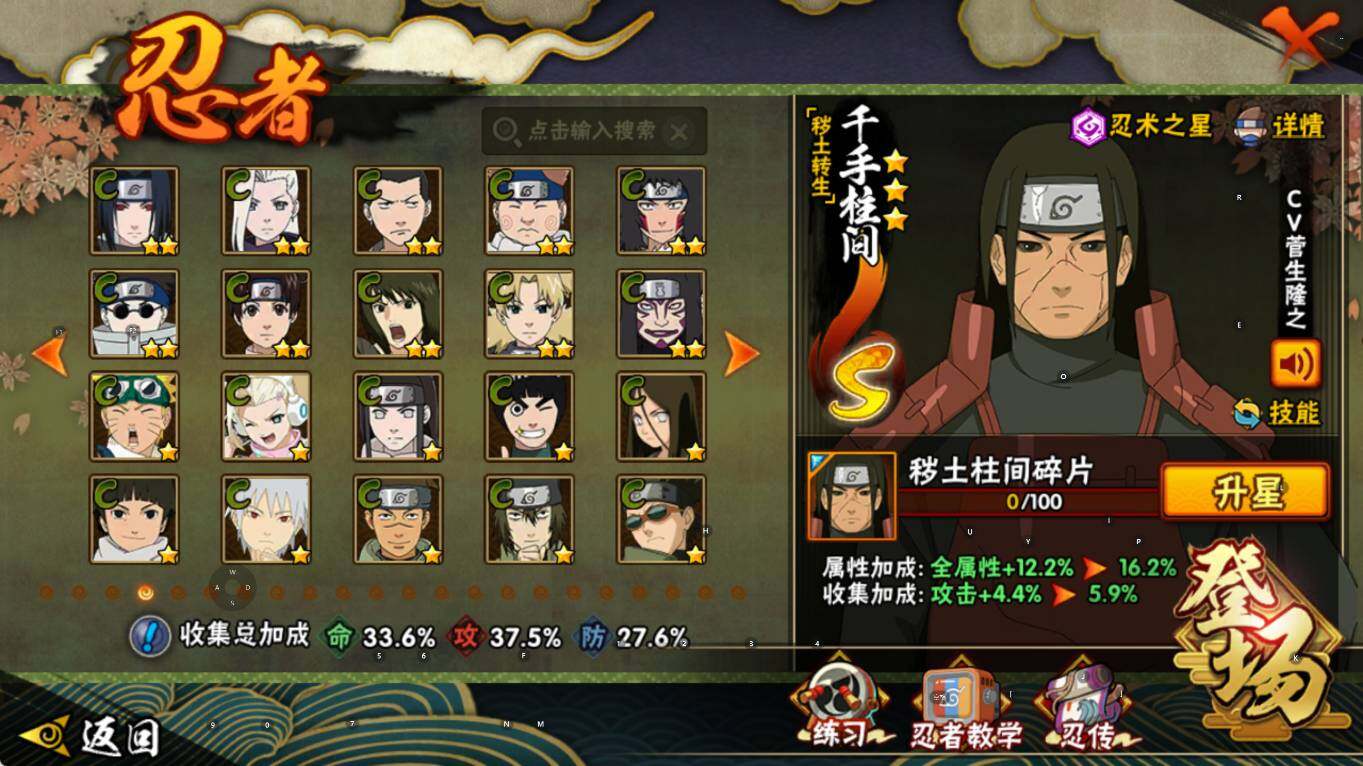1363x766 pixels.
Task: Select the highlighted page indicator dot
Action: click(145, 592)
